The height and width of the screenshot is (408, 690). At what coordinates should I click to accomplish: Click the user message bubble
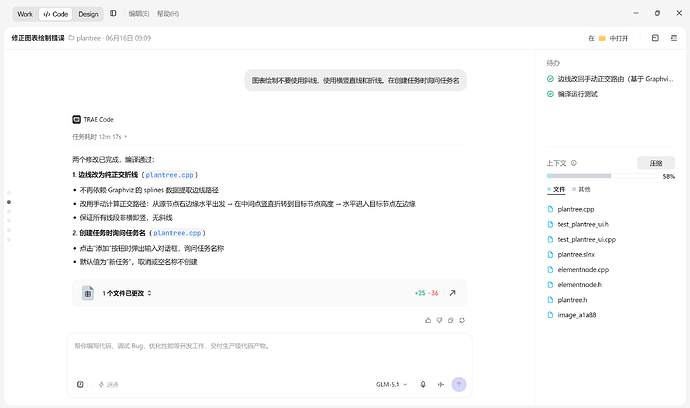[x=356, y=81]
